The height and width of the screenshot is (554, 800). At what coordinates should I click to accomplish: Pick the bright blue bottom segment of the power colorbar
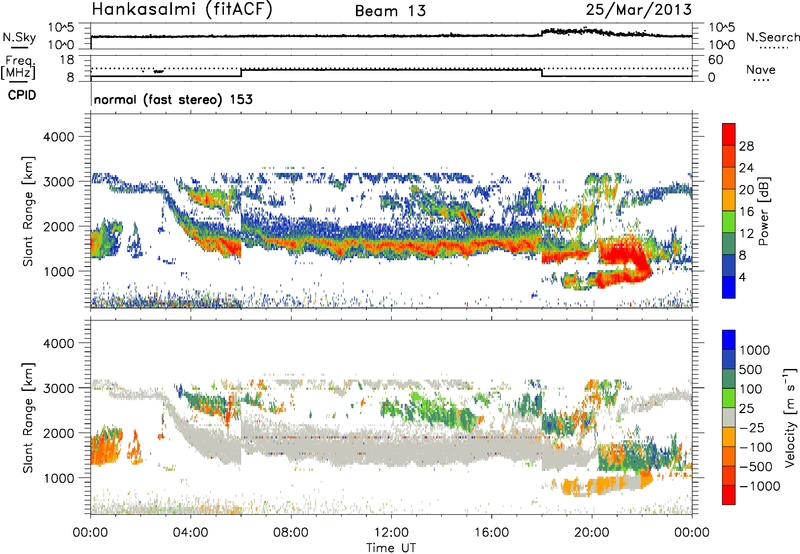point(729,288)
